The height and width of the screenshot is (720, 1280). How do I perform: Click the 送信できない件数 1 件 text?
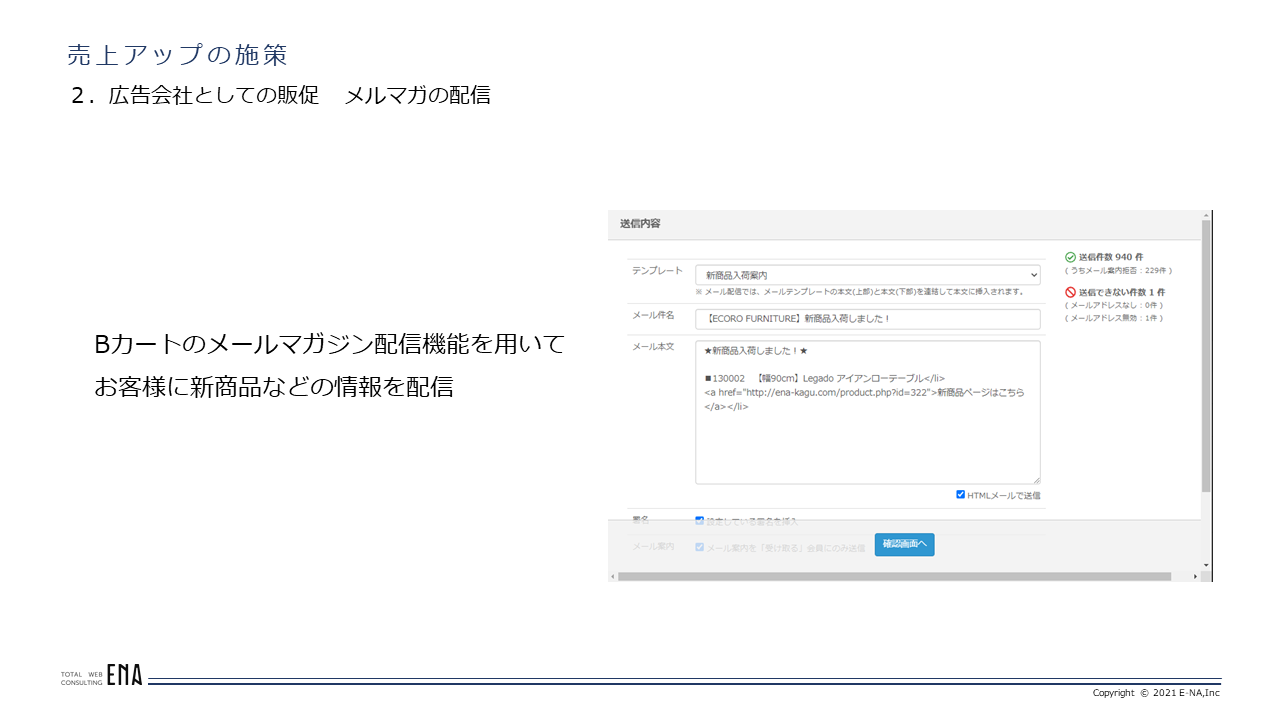click(x=1122, y=292)
